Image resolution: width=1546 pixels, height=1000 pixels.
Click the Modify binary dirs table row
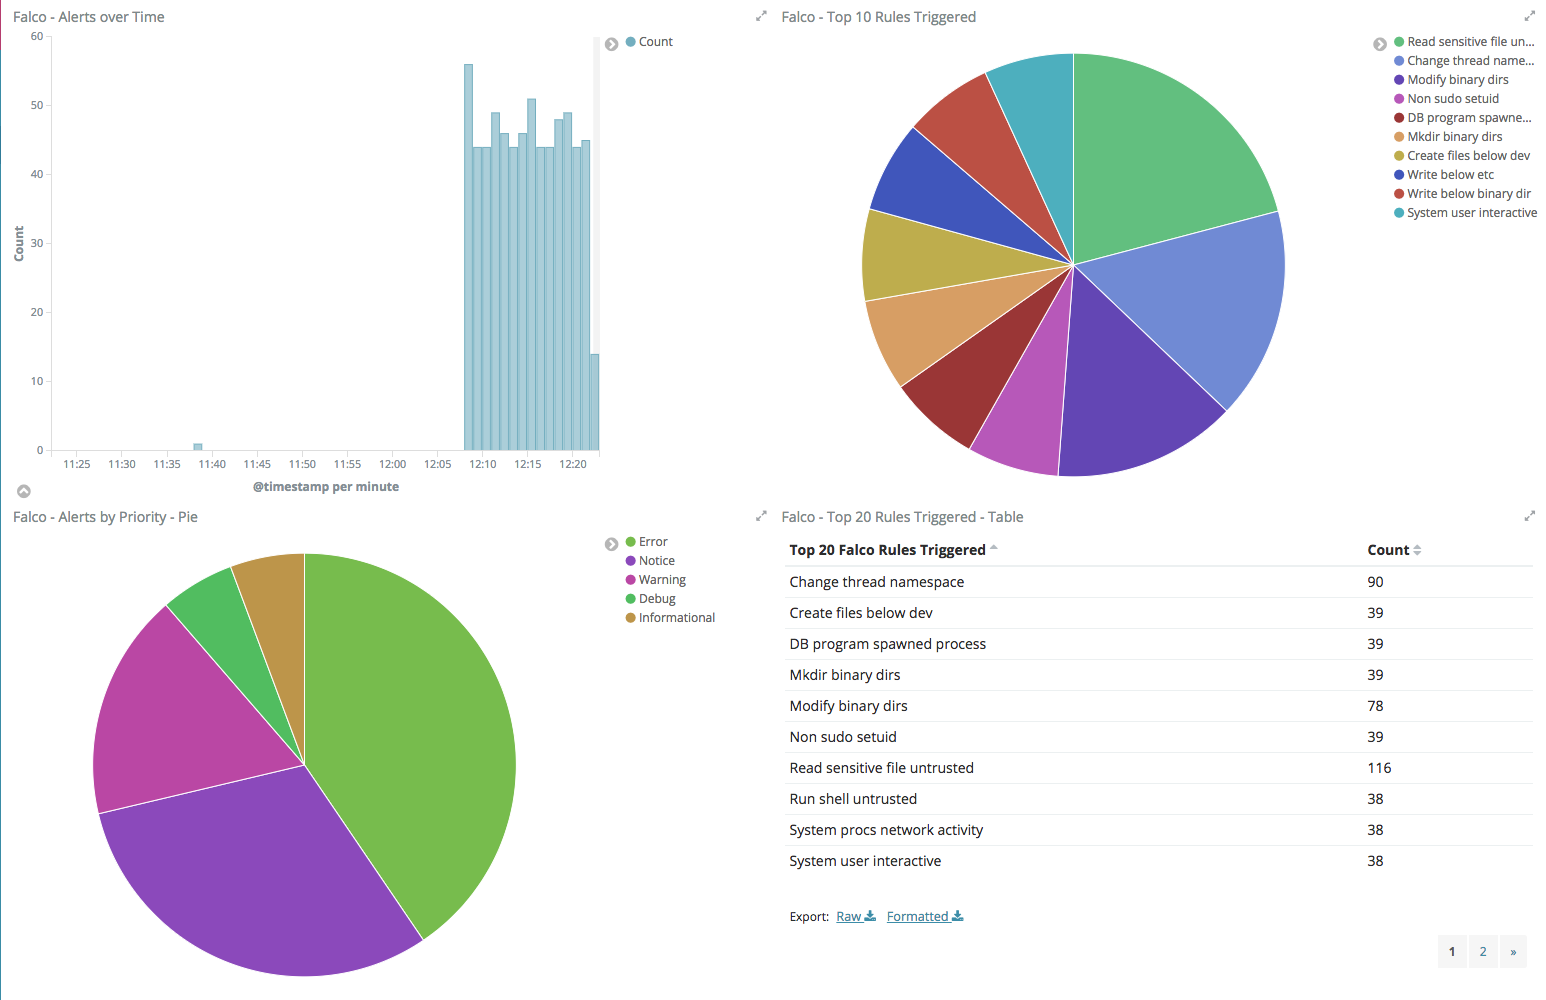[1159, 706]
